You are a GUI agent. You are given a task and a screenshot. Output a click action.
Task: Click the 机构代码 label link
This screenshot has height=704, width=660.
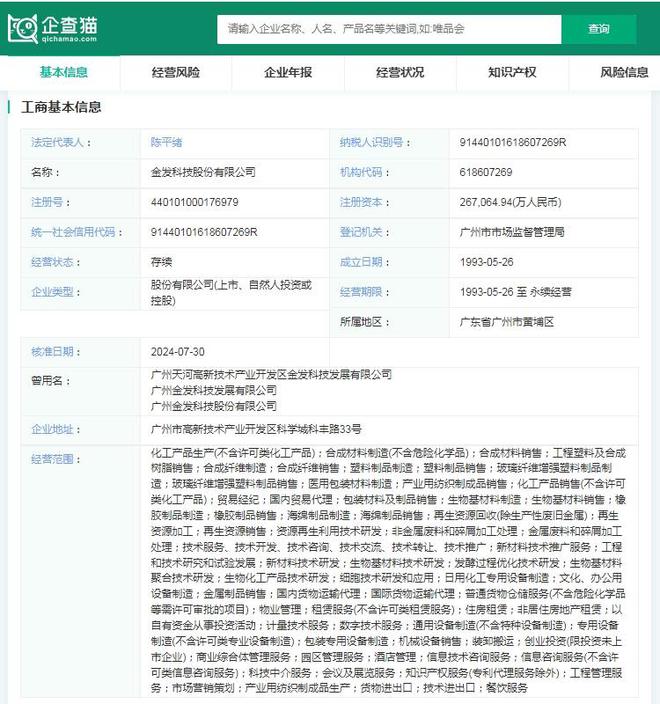[361, 172]
